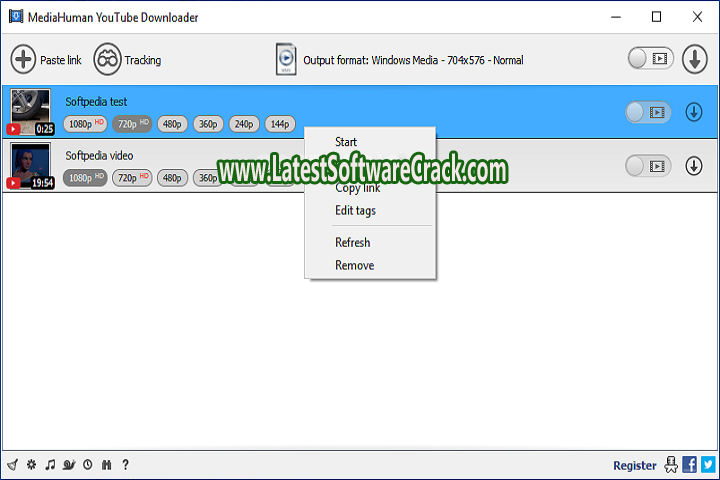Click the music note icon in status bar

(x=50, y=465)
